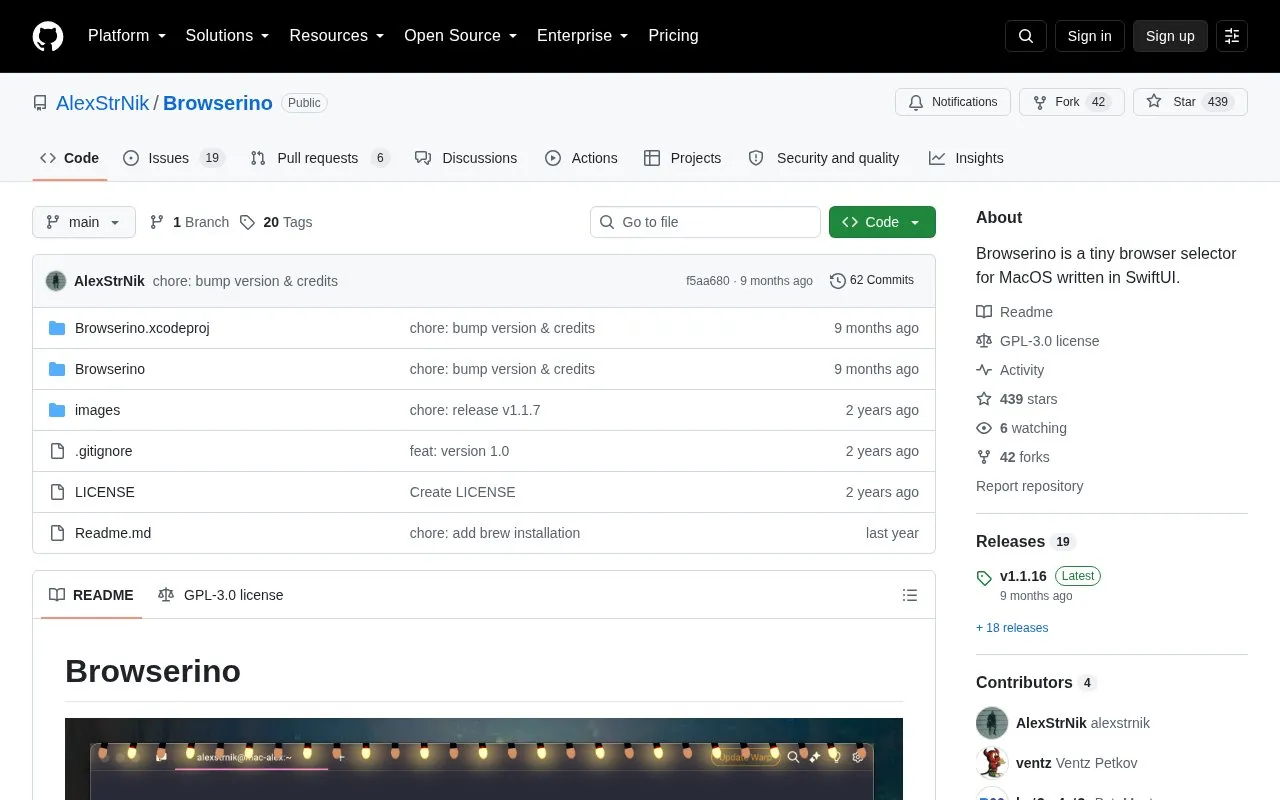The width and height of the screenshot is (1280, 800).
Task: Open the search magnifier icon
Action: [1026, 36]
